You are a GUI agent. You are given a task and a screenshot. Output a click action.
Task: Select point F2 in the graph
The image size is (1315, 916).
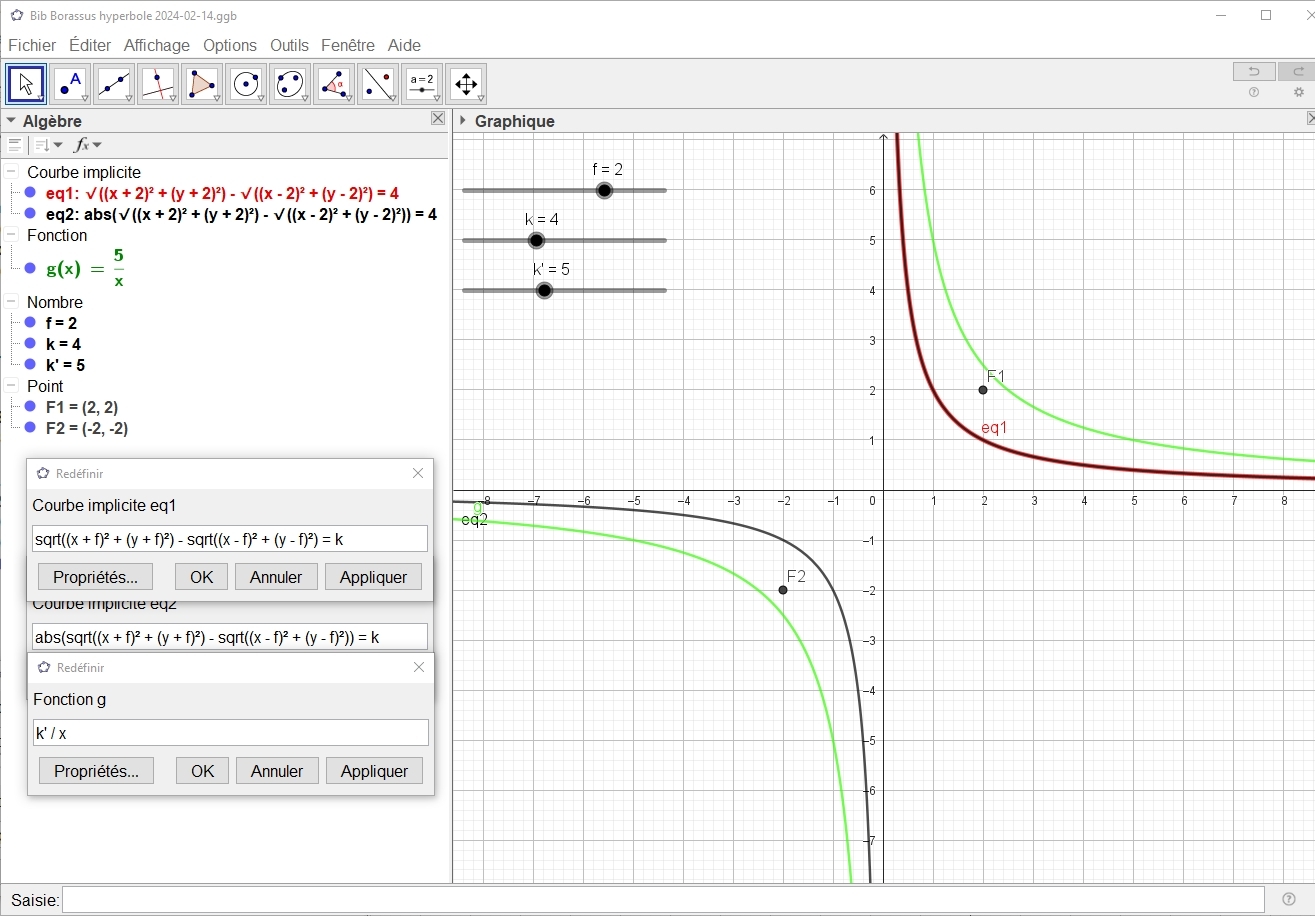783,590
